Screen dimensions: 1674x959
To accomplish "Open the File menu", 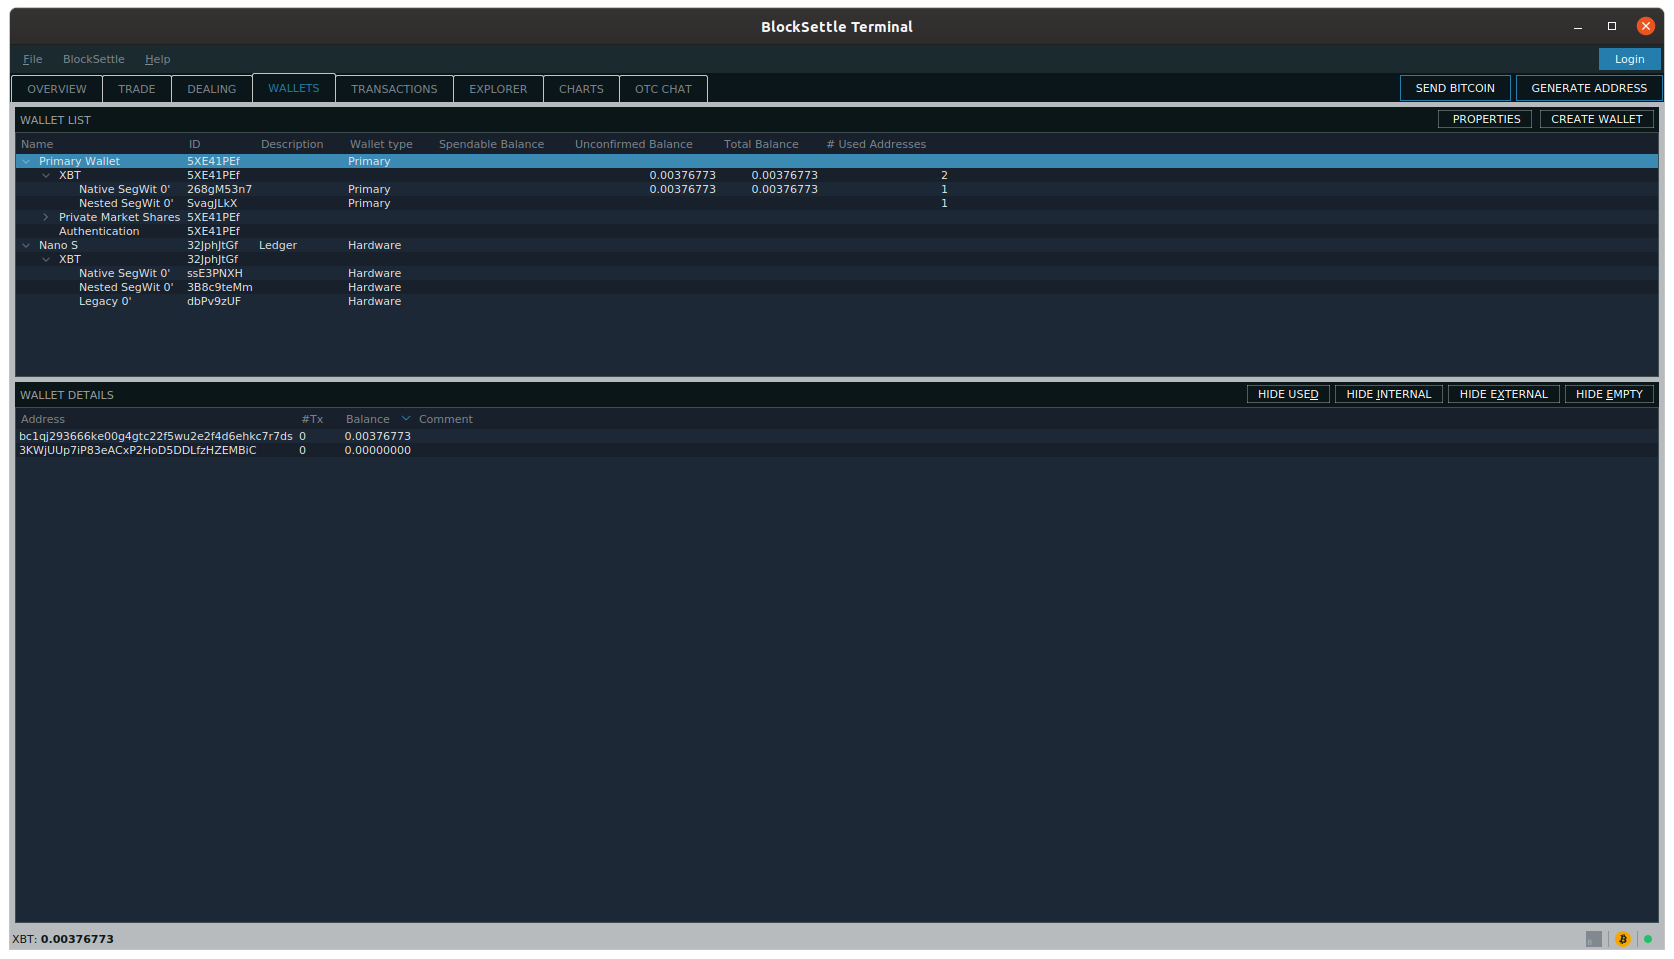I will (x=33, y=59).
